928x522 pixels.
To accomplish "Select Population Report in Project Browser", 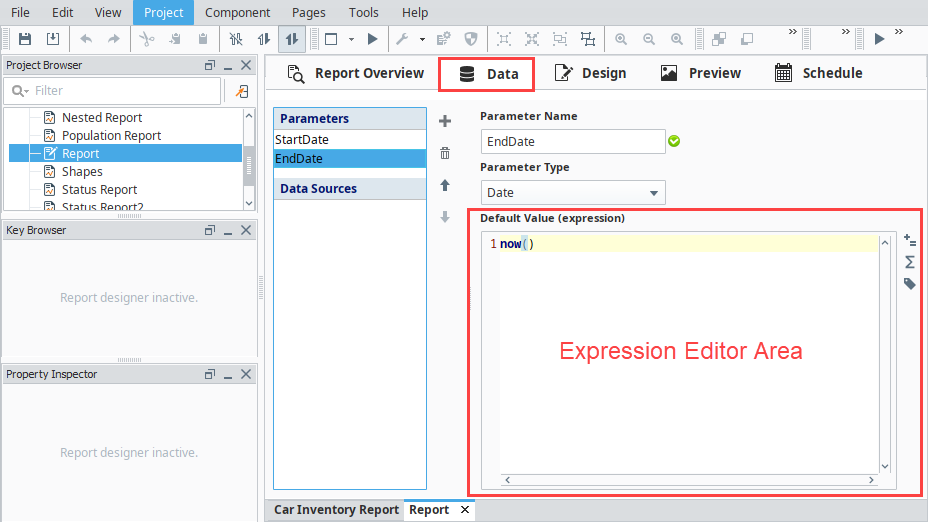I will tap(111, 136).
